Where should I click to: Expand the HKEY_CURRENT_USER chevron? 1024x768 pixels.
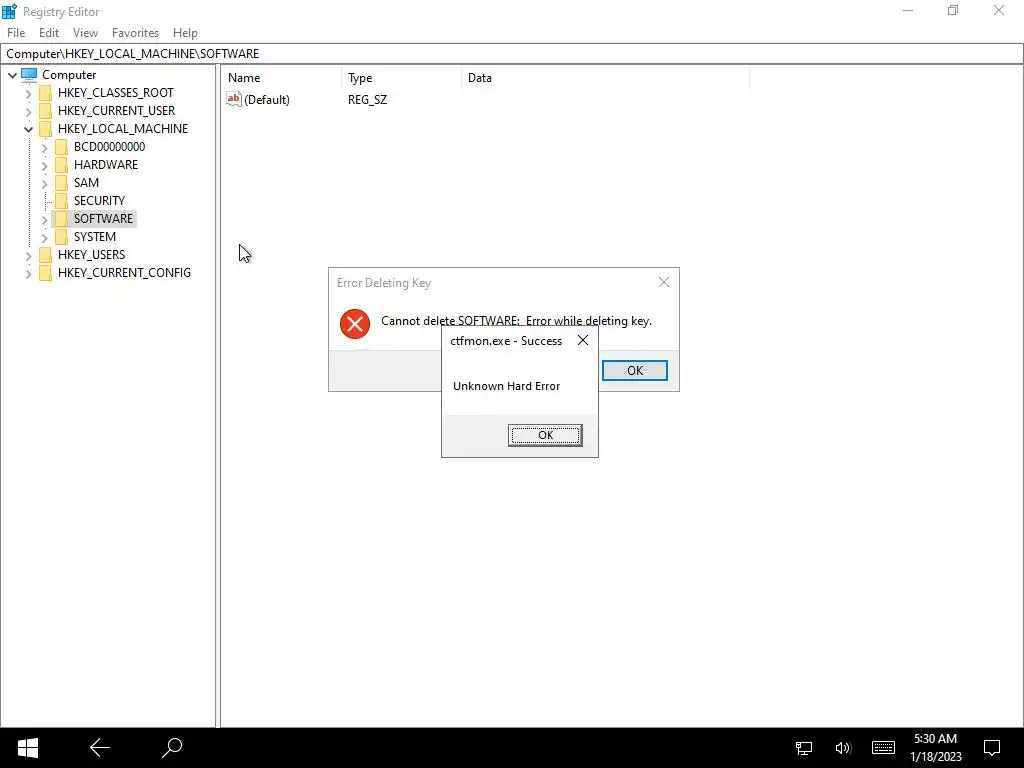point(28,112)
